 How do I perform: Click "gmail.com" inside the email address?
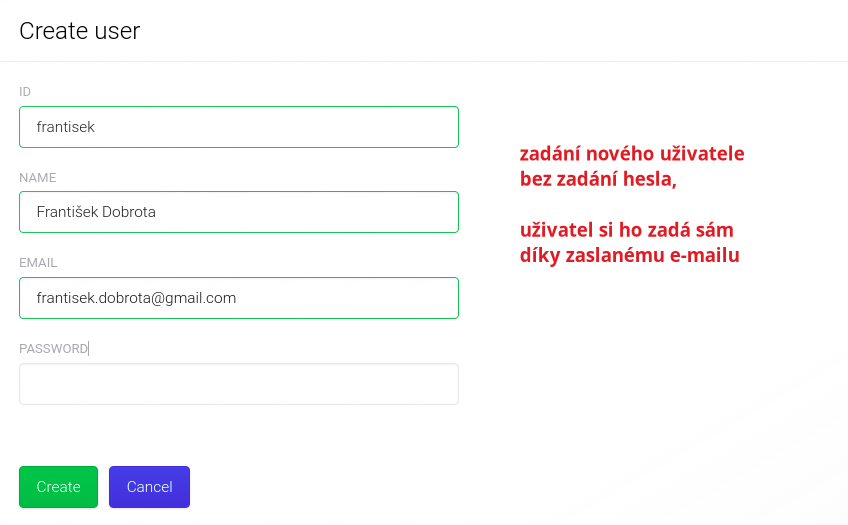pos(199,298)
